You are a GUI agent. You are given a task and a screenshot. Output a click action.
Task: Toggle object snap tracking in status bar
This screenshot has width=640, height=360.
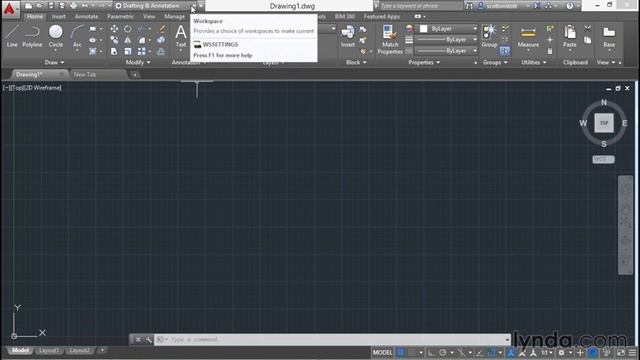pyautogui.click(x=480, y=353)
